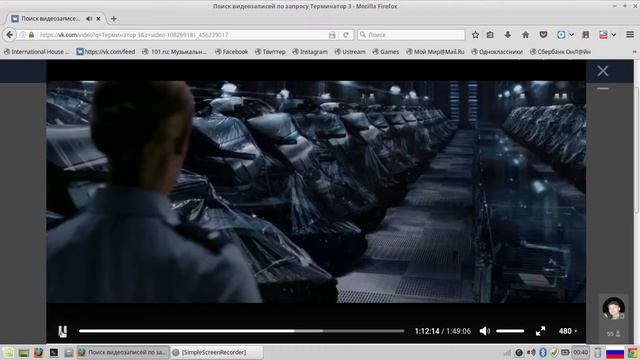Open the network tray icon
Viewport: 640px width, 360px height.
507,353
